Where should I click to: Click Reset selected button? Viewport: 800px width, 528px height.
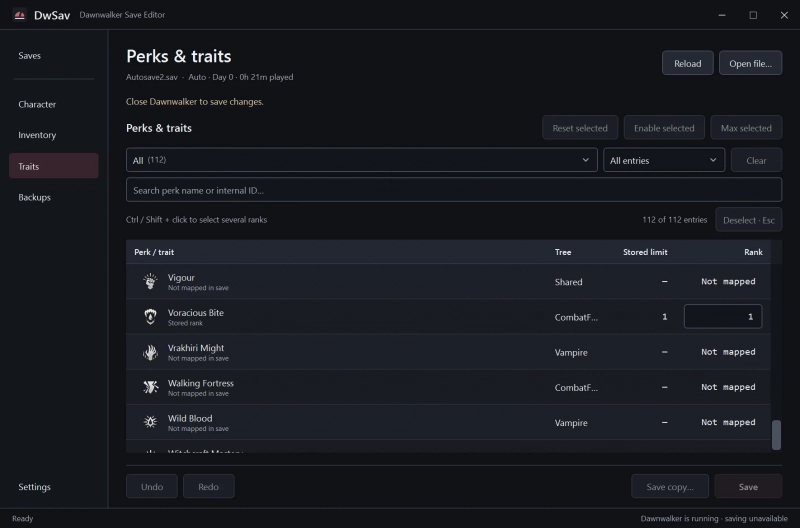(580, 128)
